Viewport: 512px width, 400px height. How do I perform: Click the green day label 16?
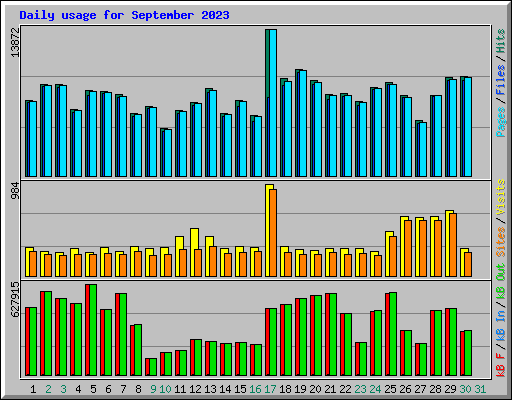pyautogui.click(x=255, y=389)
